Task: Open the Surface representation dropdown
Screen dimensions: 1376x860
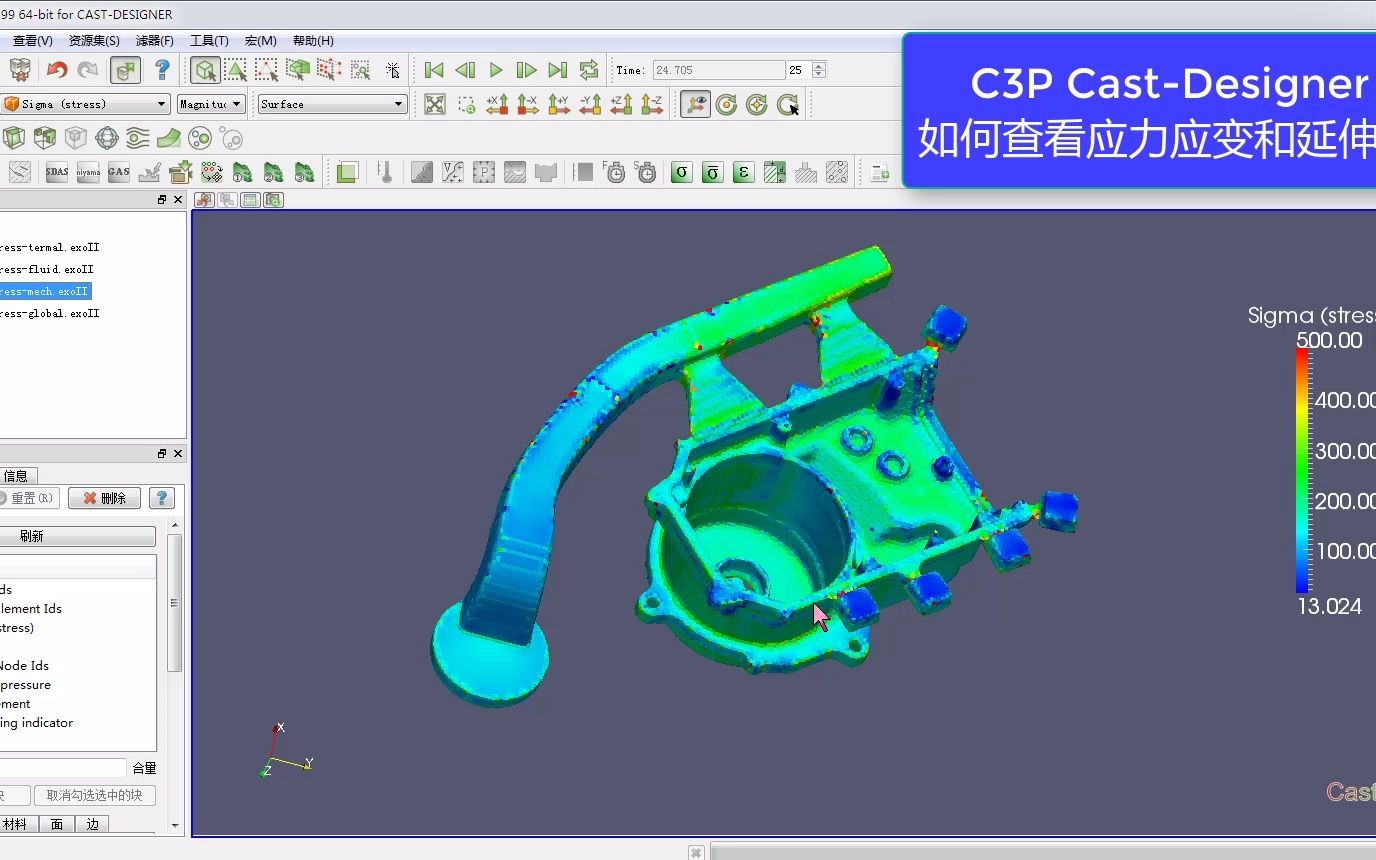Action: 332,104
